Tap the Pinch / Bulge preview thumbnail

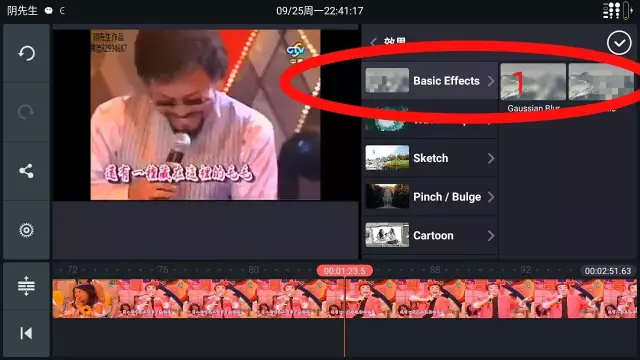(x=387, y=196)
